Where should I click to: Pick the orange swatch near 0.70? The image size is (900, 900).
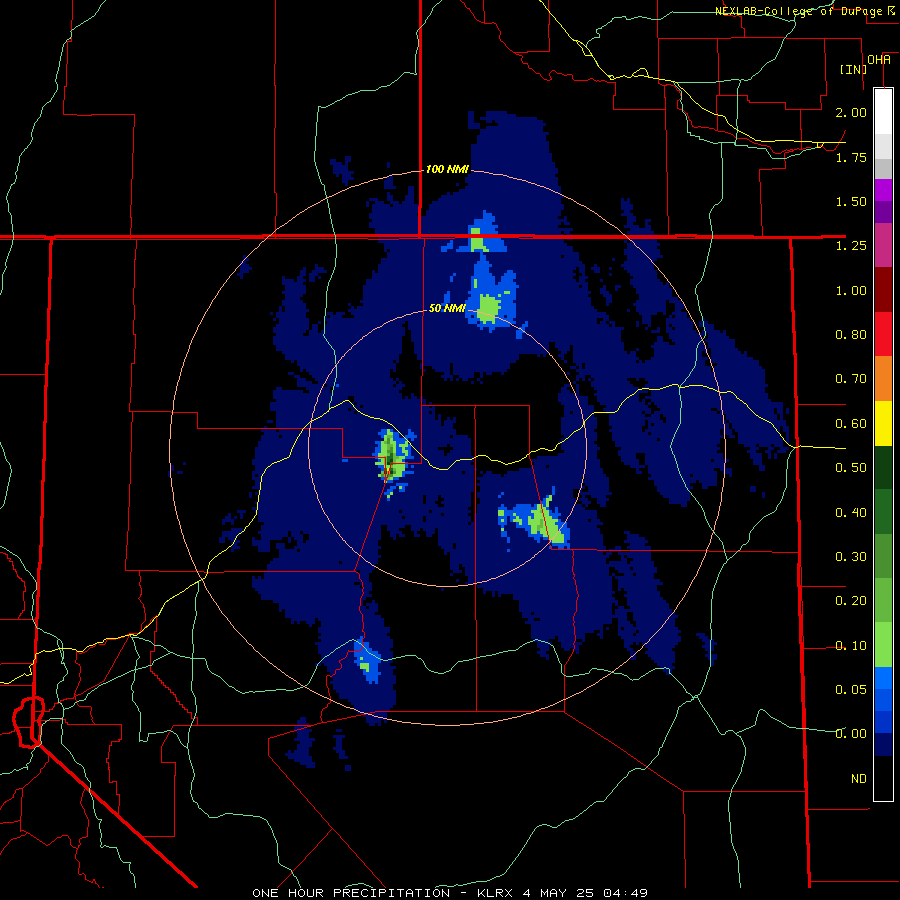pyautogui.click(x=883, y=378)
